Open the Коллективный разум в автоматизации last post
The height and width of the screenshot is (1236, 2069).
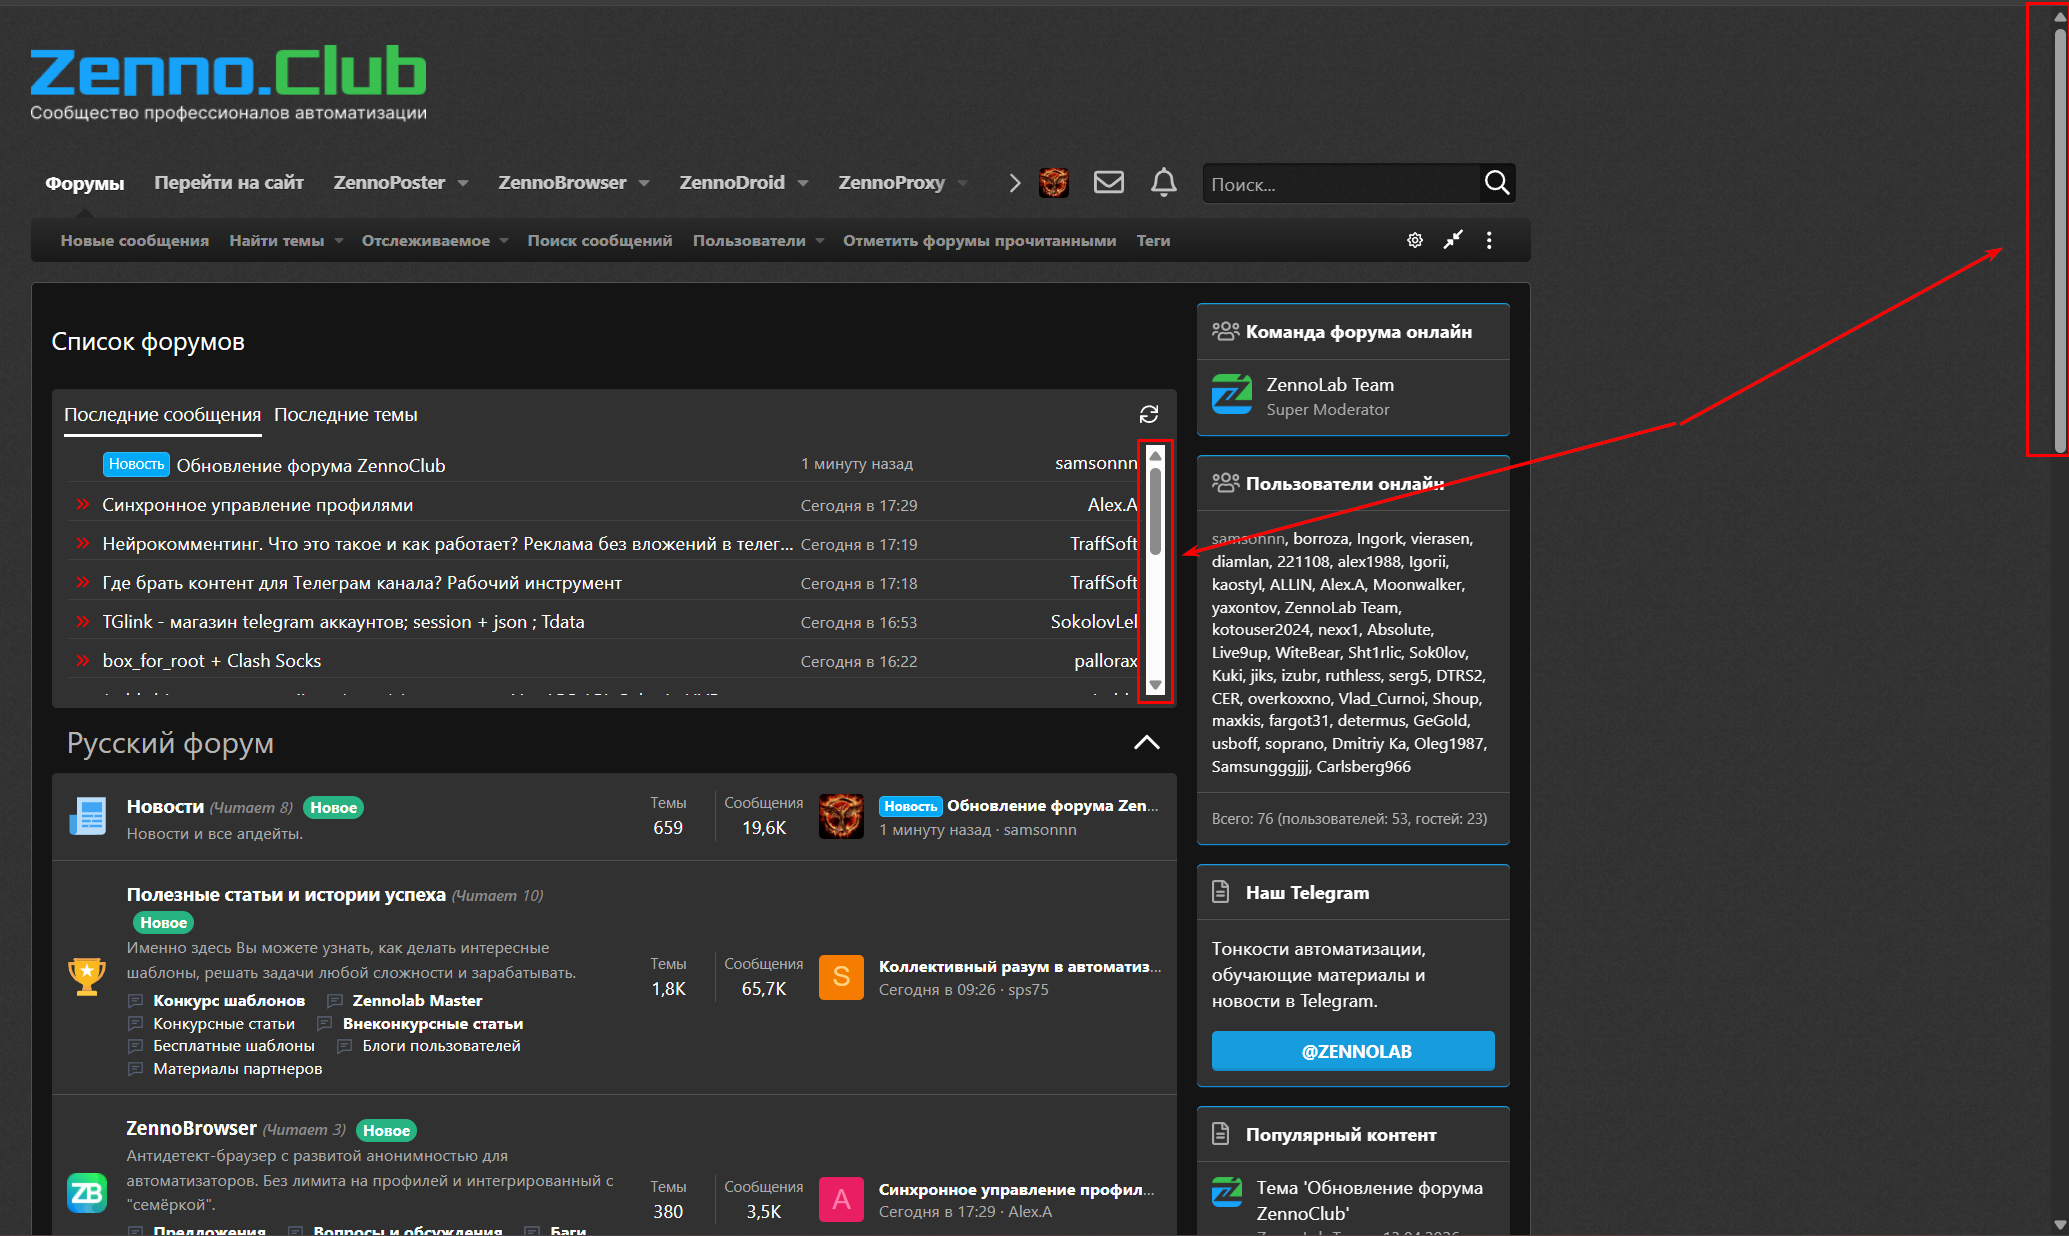(x=1020, y=967)
